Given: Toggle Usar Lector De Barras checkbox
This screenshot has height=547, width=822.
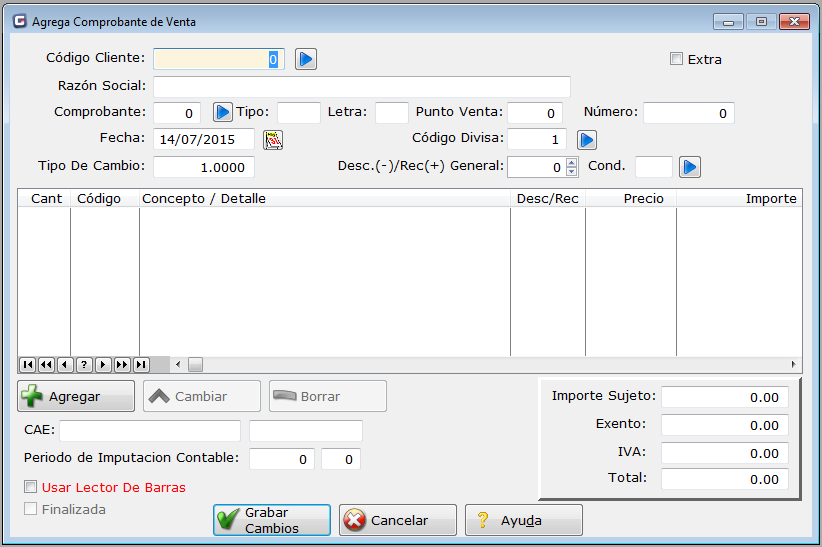Looking at the screenshot, I should click(x=30, y=488).
